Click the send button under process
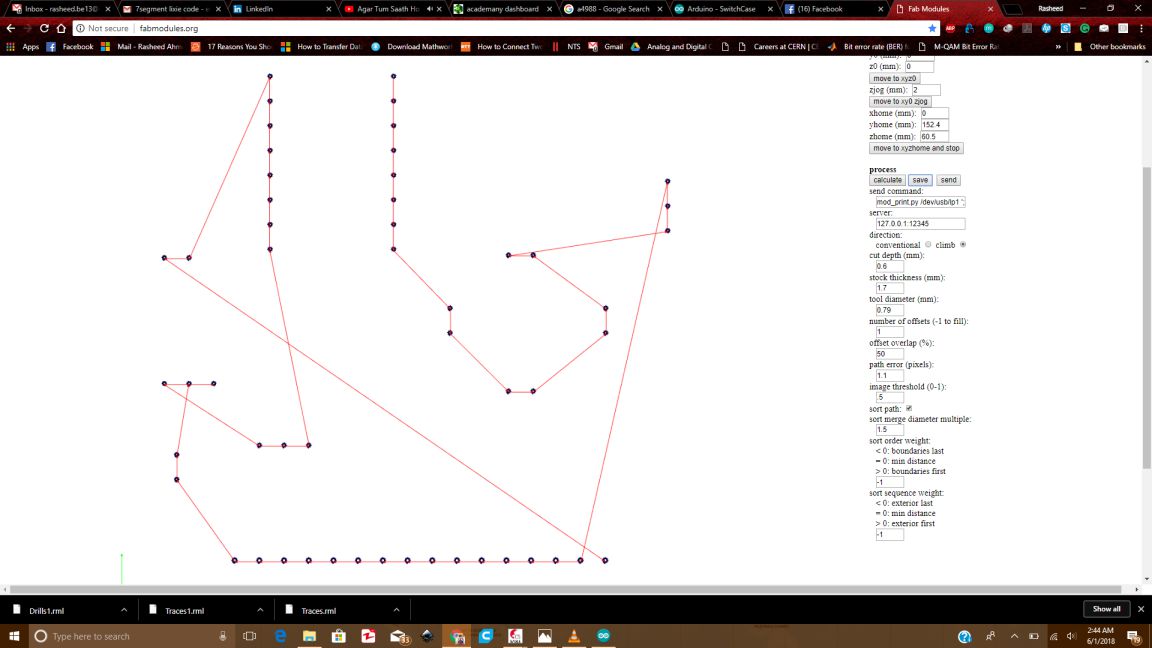 (948, 180)
